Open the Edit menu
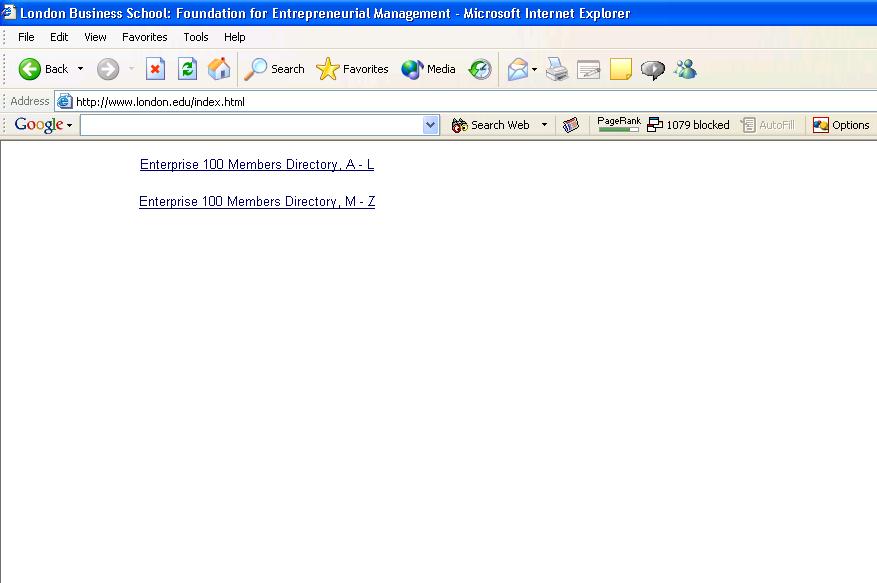The image size is (877, 583). tap(59, 37)
